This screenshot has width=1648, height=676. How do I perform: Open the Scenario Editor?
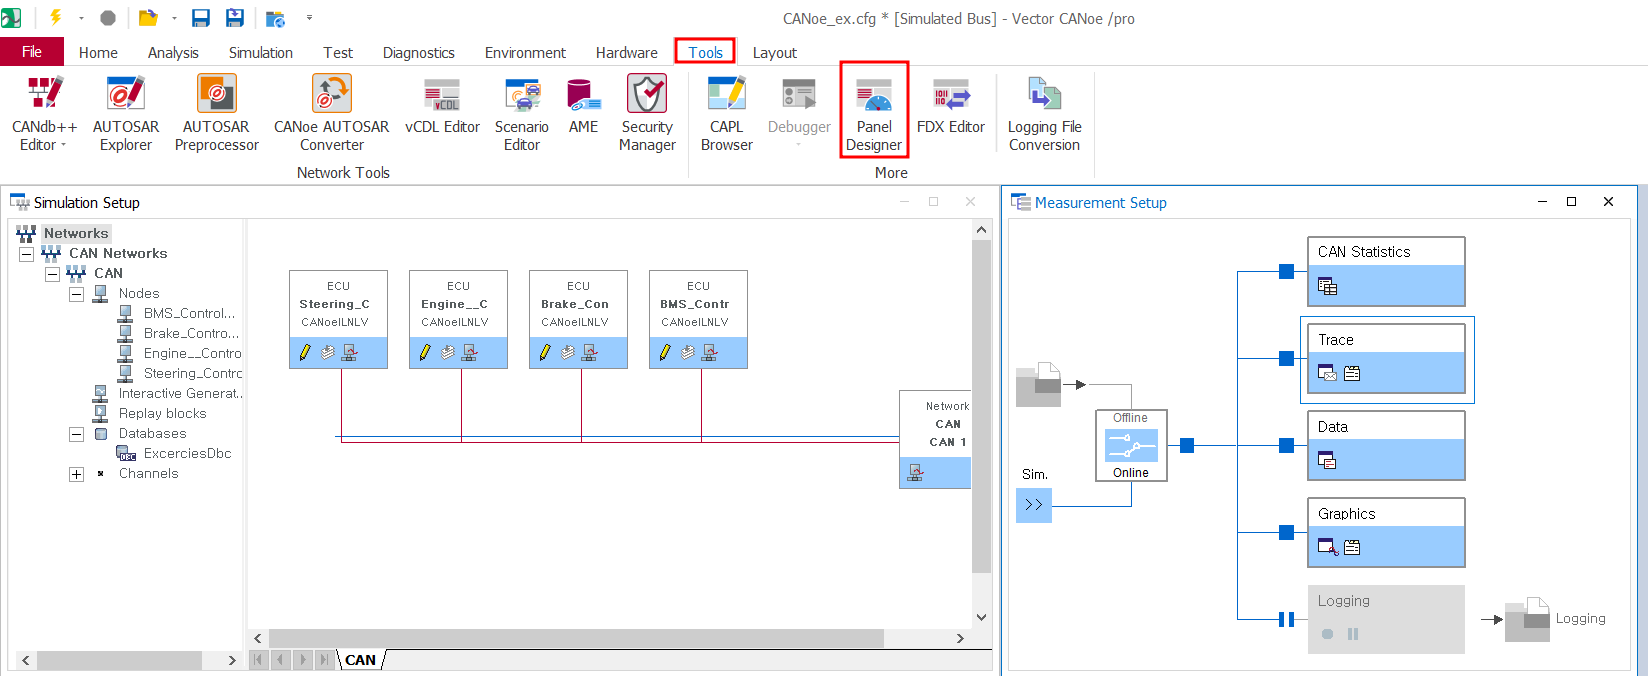point(522,113)
